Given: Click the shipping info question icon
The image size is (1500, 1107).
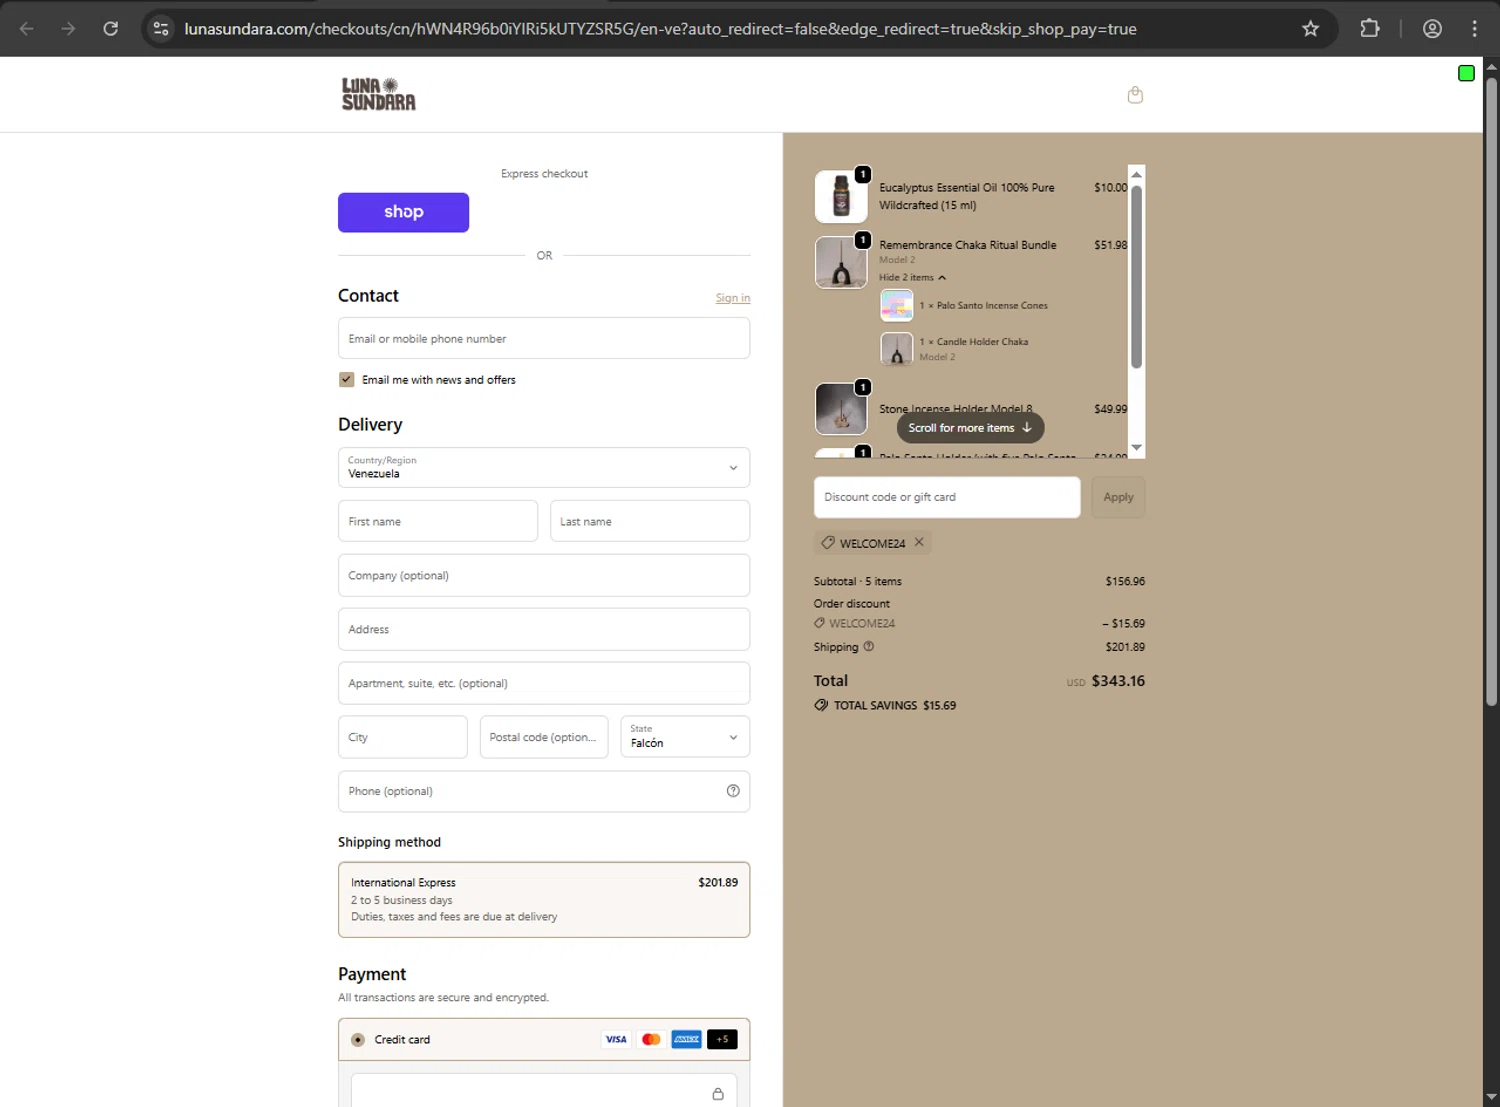Looking at the screenshot, I should pyautogui.click(x=869, y=647).
